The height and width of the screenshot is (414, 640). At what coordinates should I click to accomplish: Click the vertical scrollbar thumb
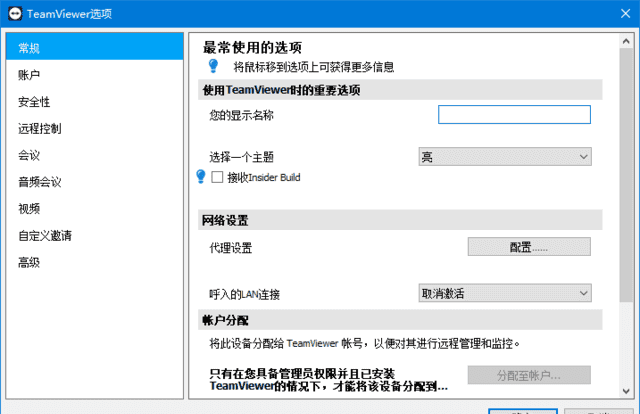pos(626,175)
